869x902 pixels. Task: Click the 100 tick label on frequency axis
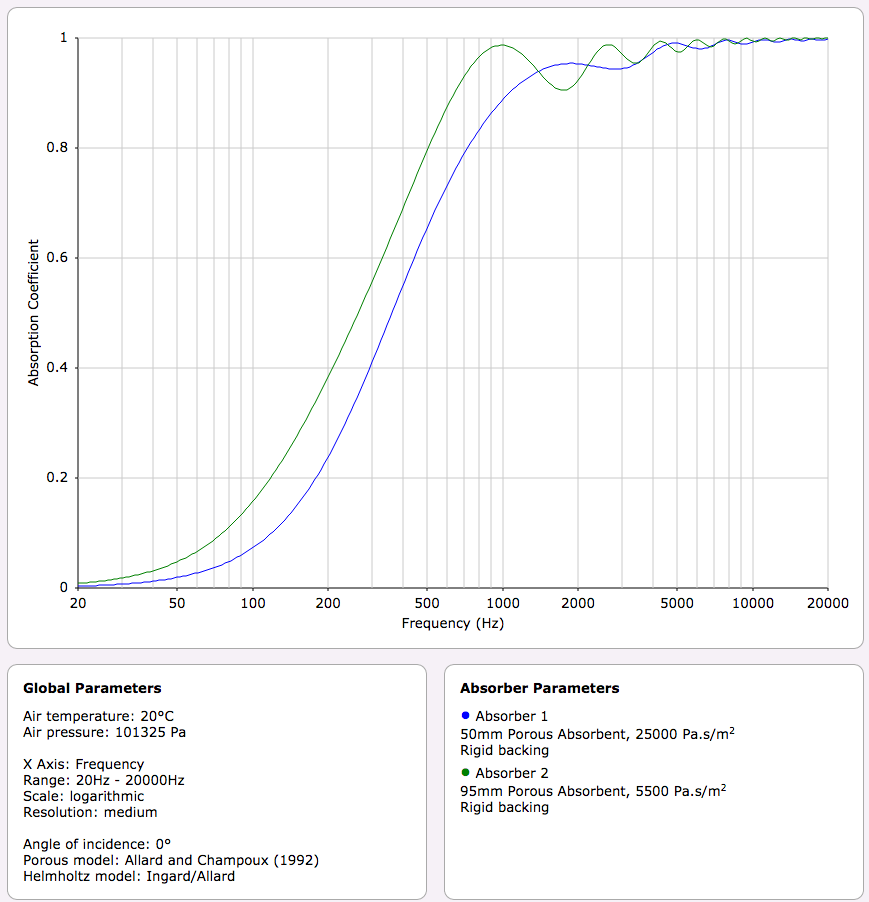253,603
